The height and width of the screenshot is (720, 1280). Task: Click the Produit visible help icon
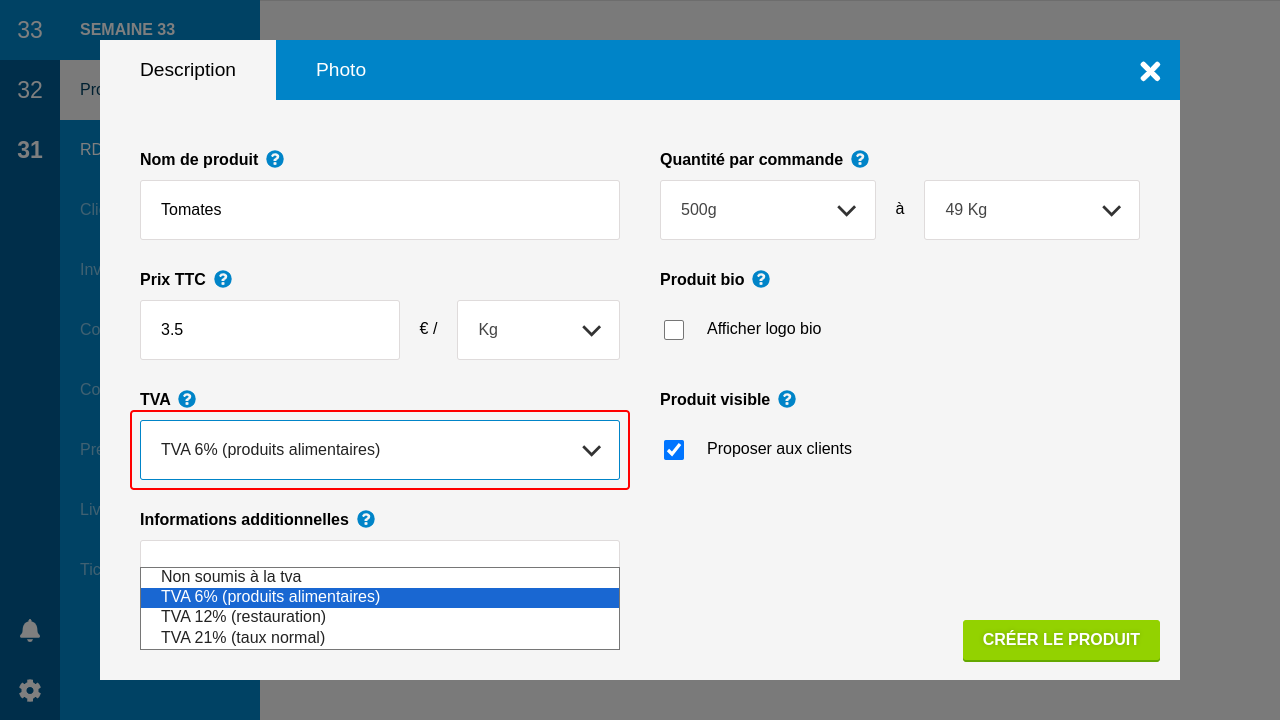pyautogui.click(x=787, y=399)
